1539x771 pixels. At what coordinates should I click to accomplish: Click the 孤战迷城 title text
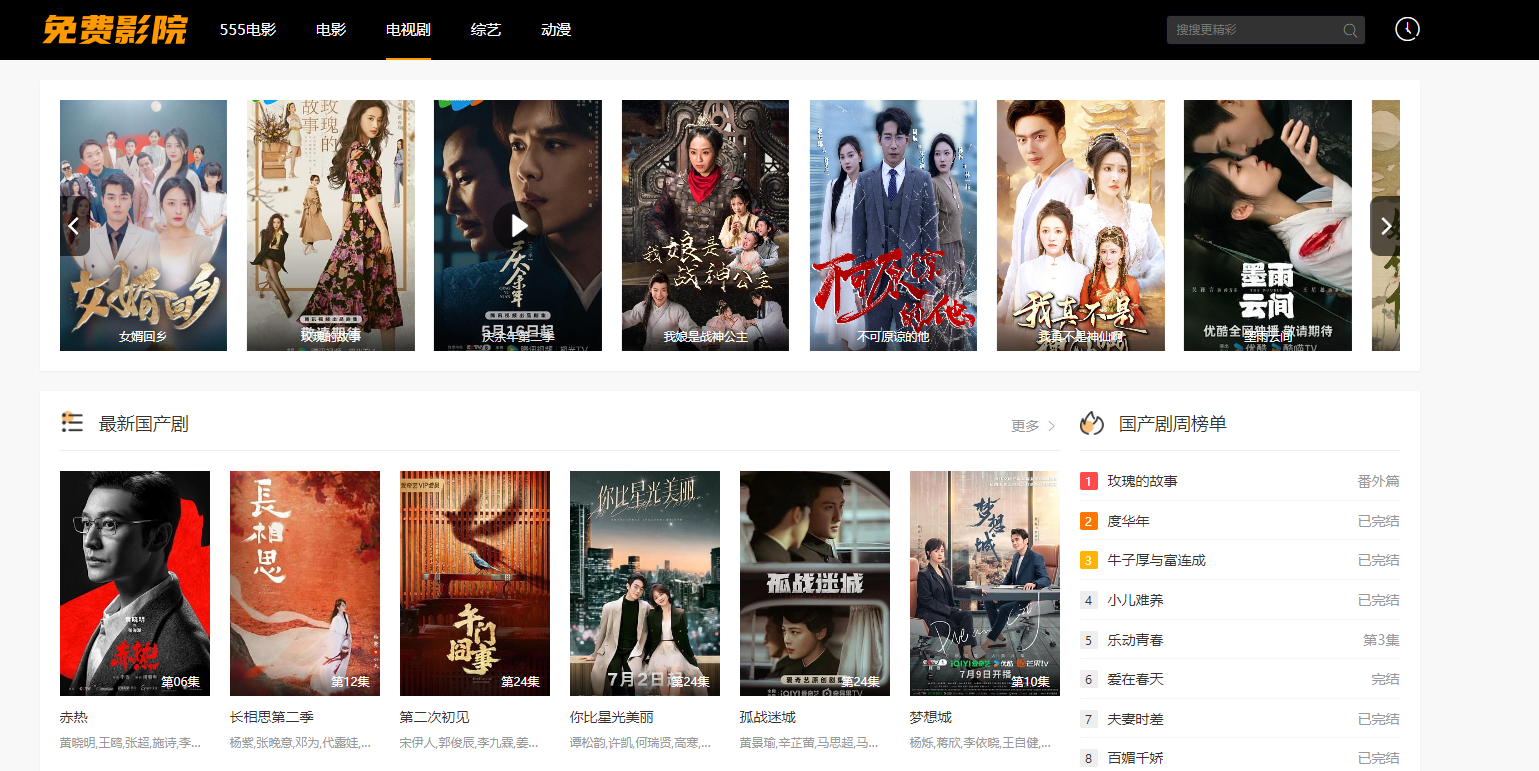768,718
